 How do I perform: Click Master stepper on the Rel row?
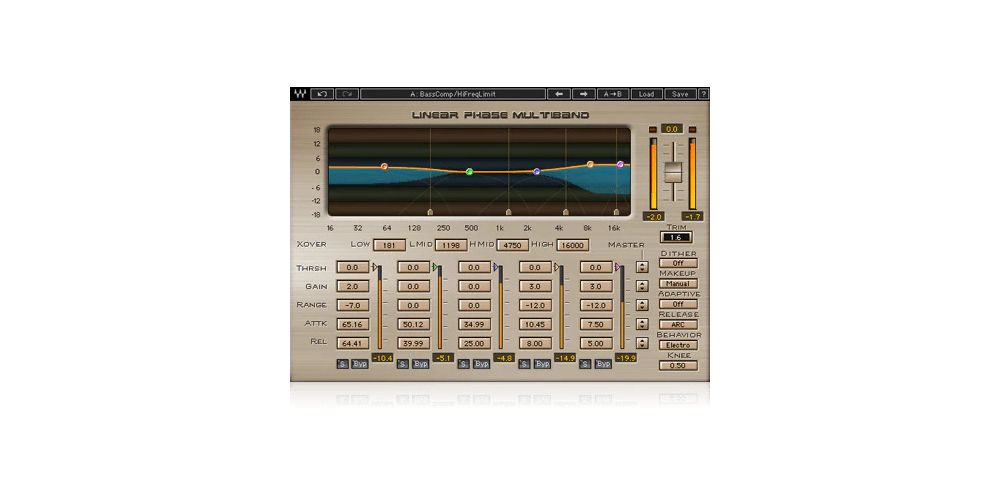[x=642, y=342]
